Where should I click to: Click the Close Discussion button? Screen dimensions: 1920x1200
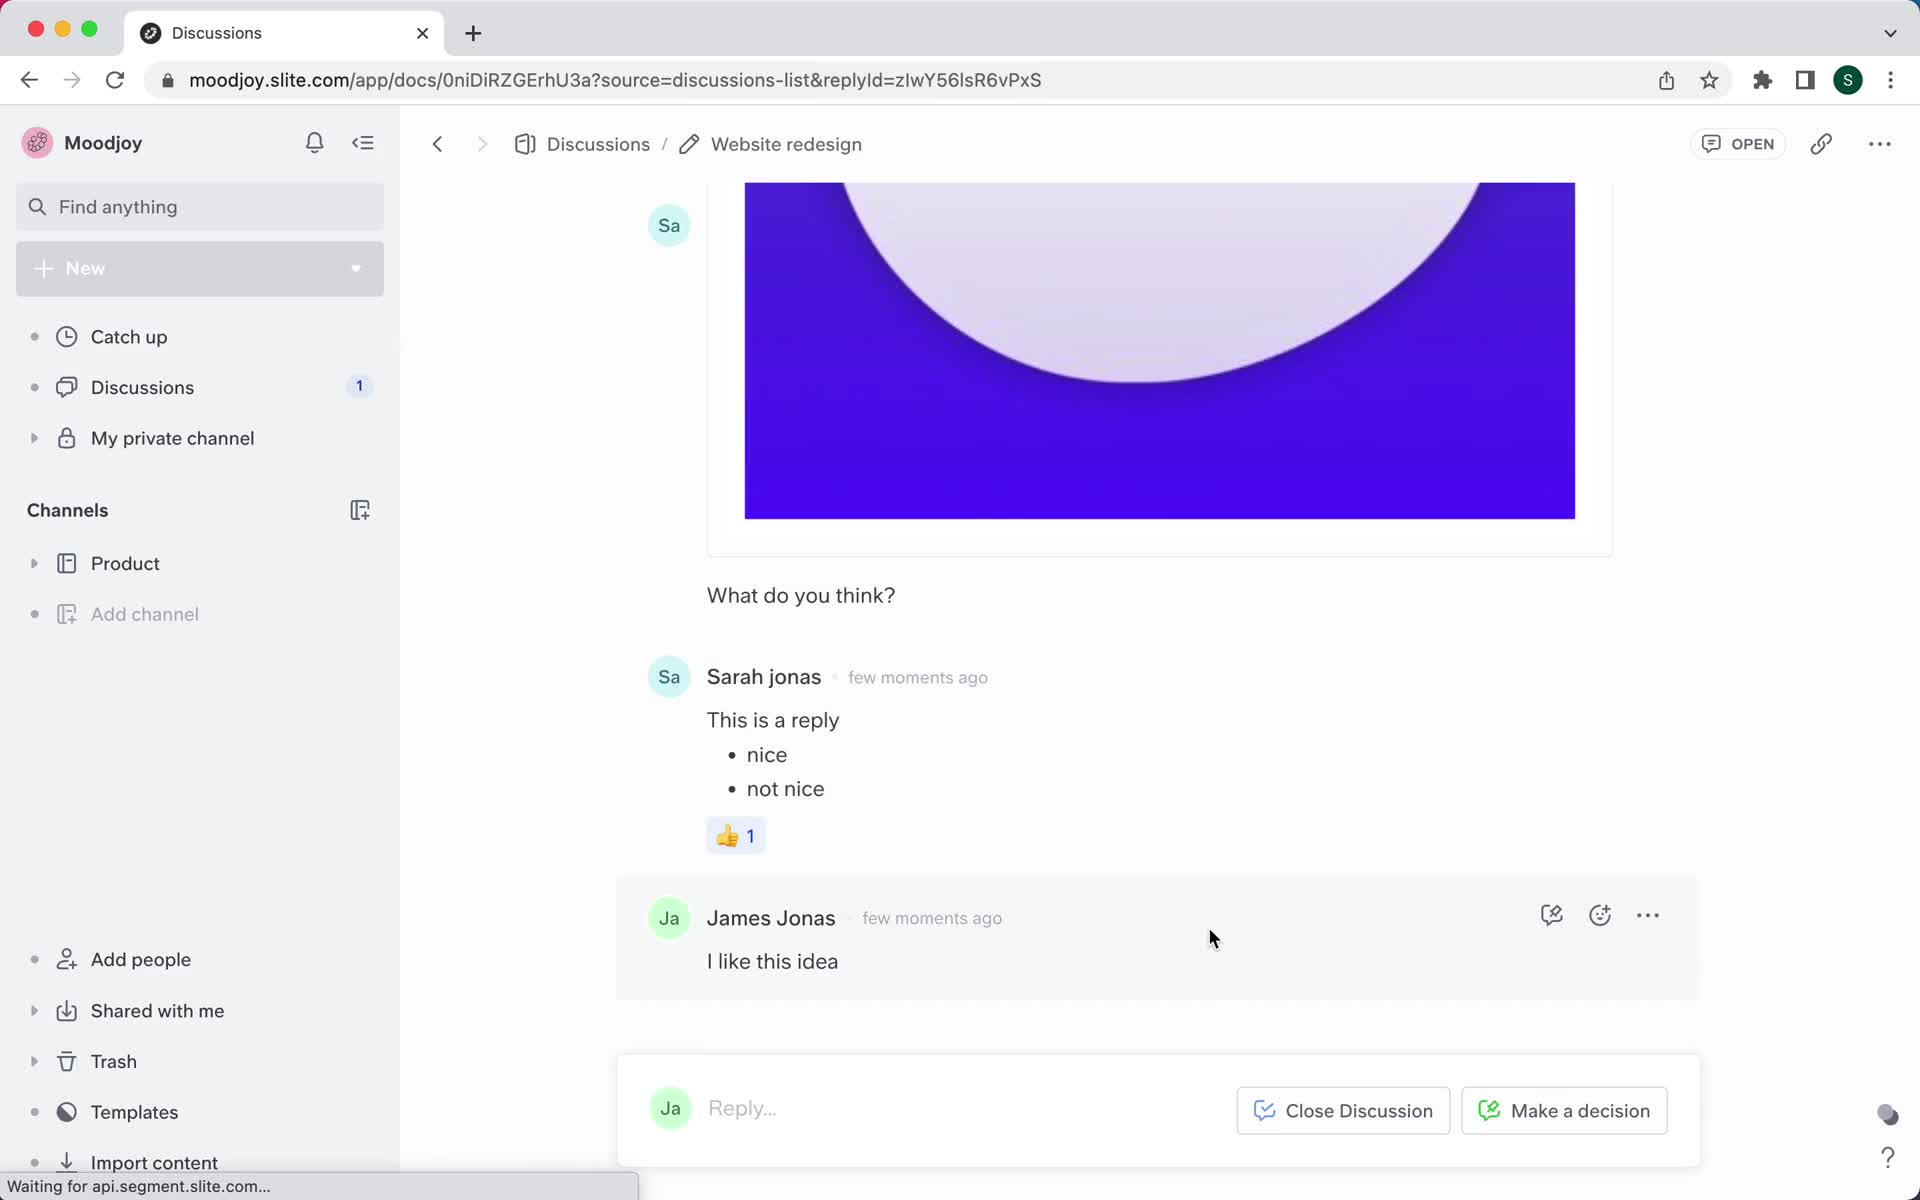pyautogui.click(x=1342, y=1110)
